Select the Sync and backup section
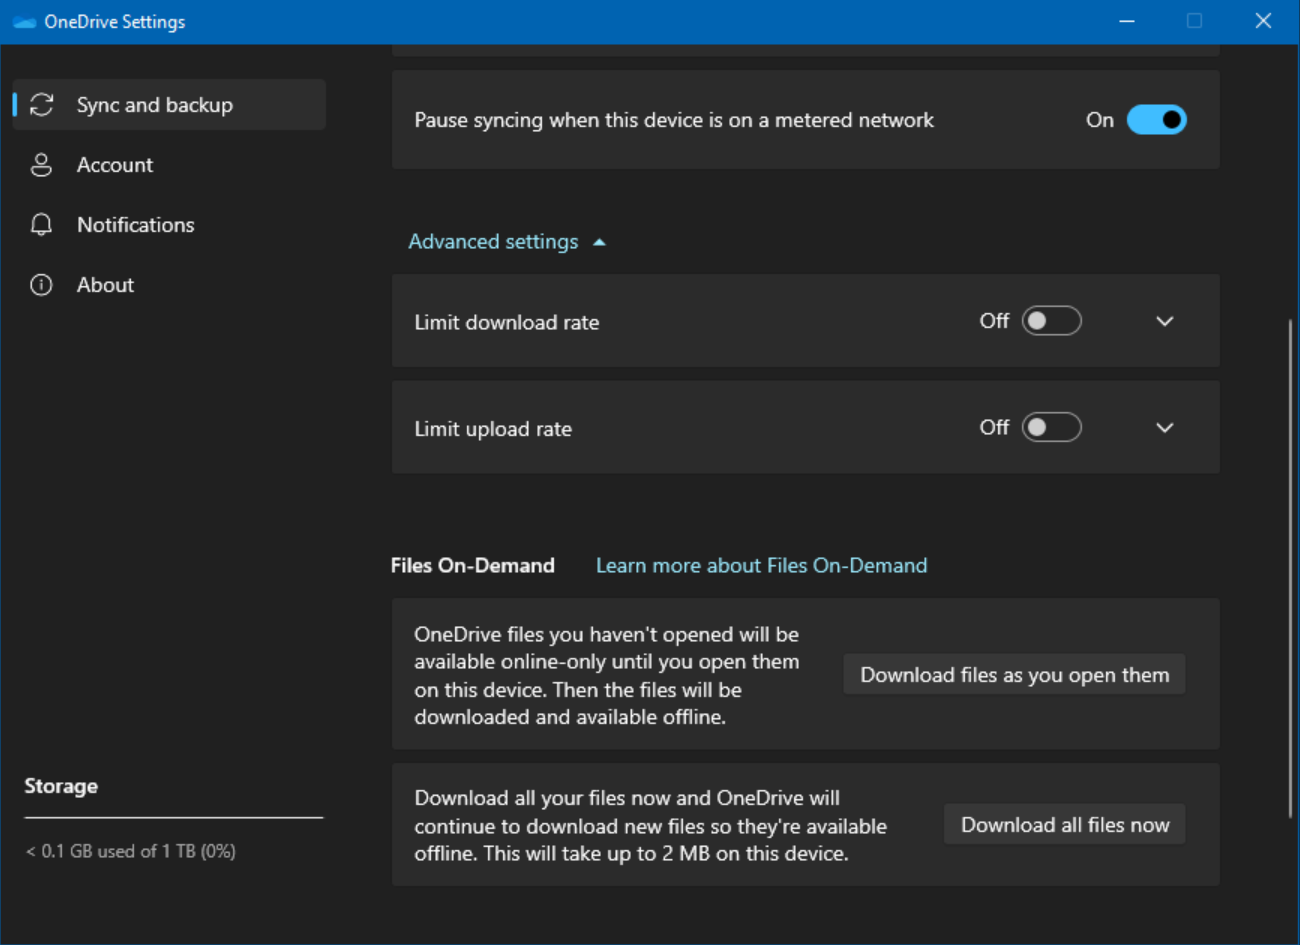1300x945 pixels. click(154, 104)
